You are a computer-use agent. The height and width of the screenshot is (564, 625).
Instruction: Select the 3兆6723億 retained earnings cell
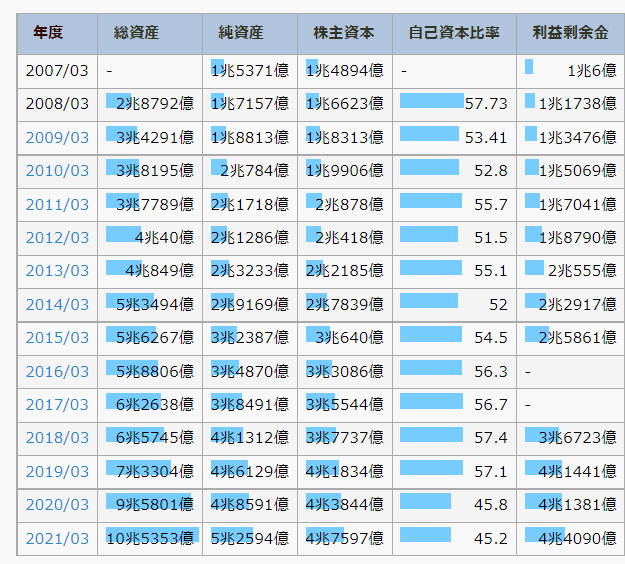[x=570, y=438]
